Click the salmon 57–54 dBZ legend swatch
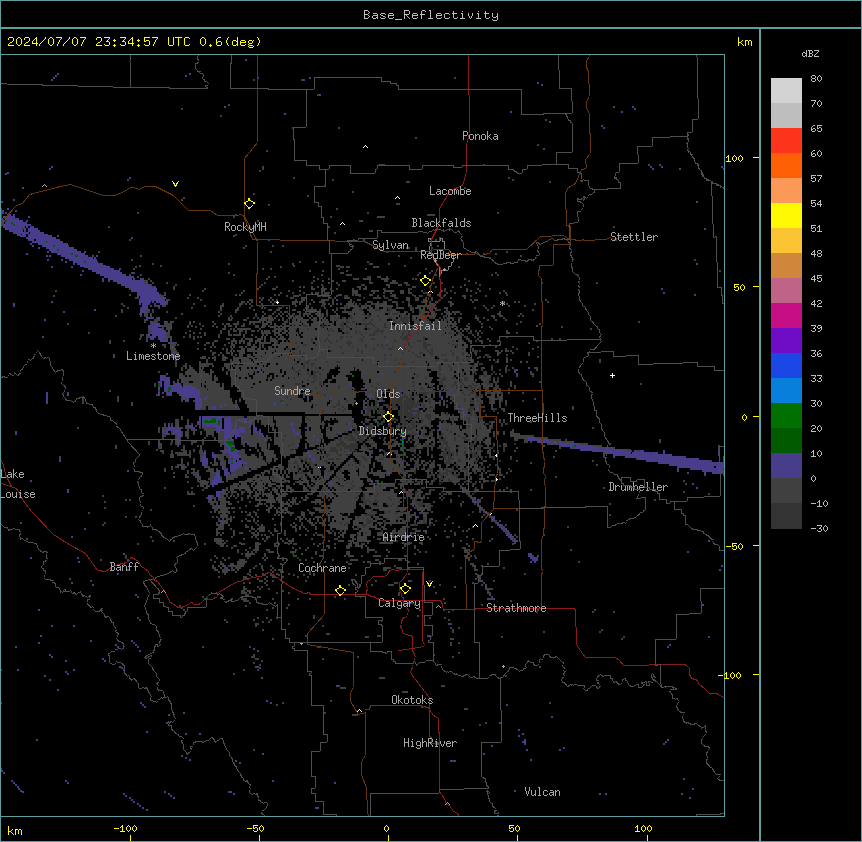 786,191
